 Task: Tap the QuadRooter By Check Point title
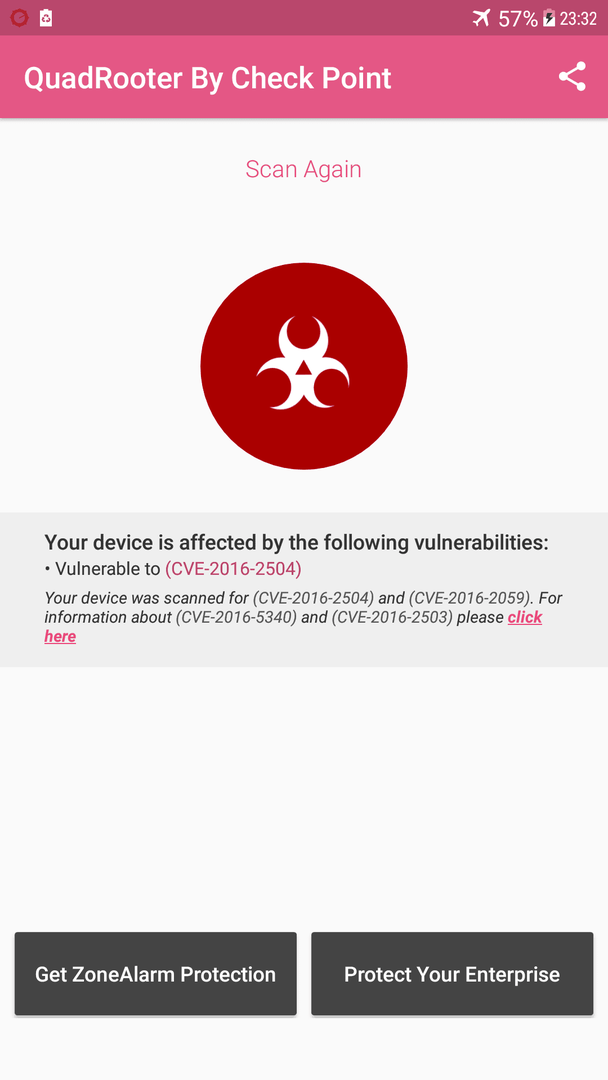(208, 79)
